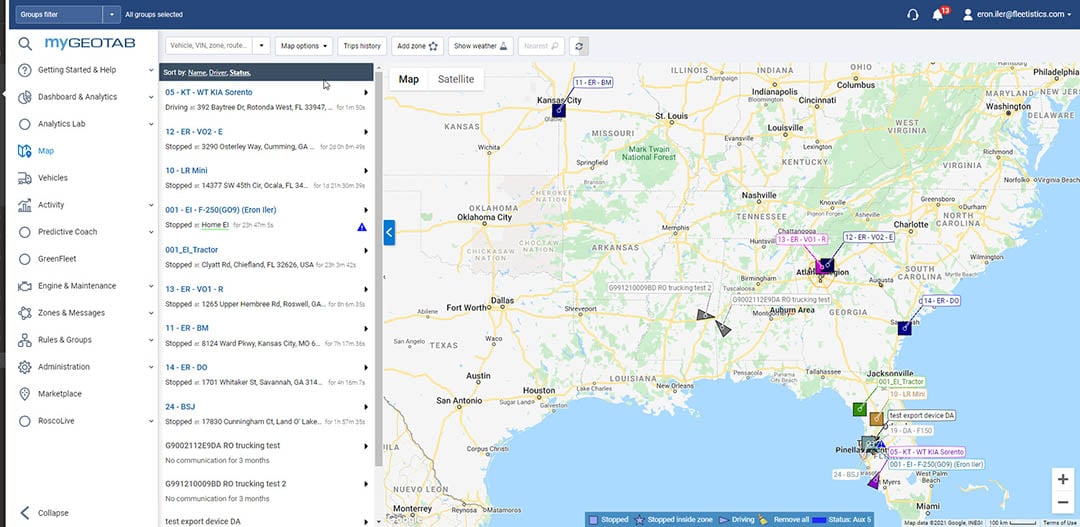Viewport: 1080px width, 527px height.
Task: Click the refresh map button
Action: coord(580,46)
